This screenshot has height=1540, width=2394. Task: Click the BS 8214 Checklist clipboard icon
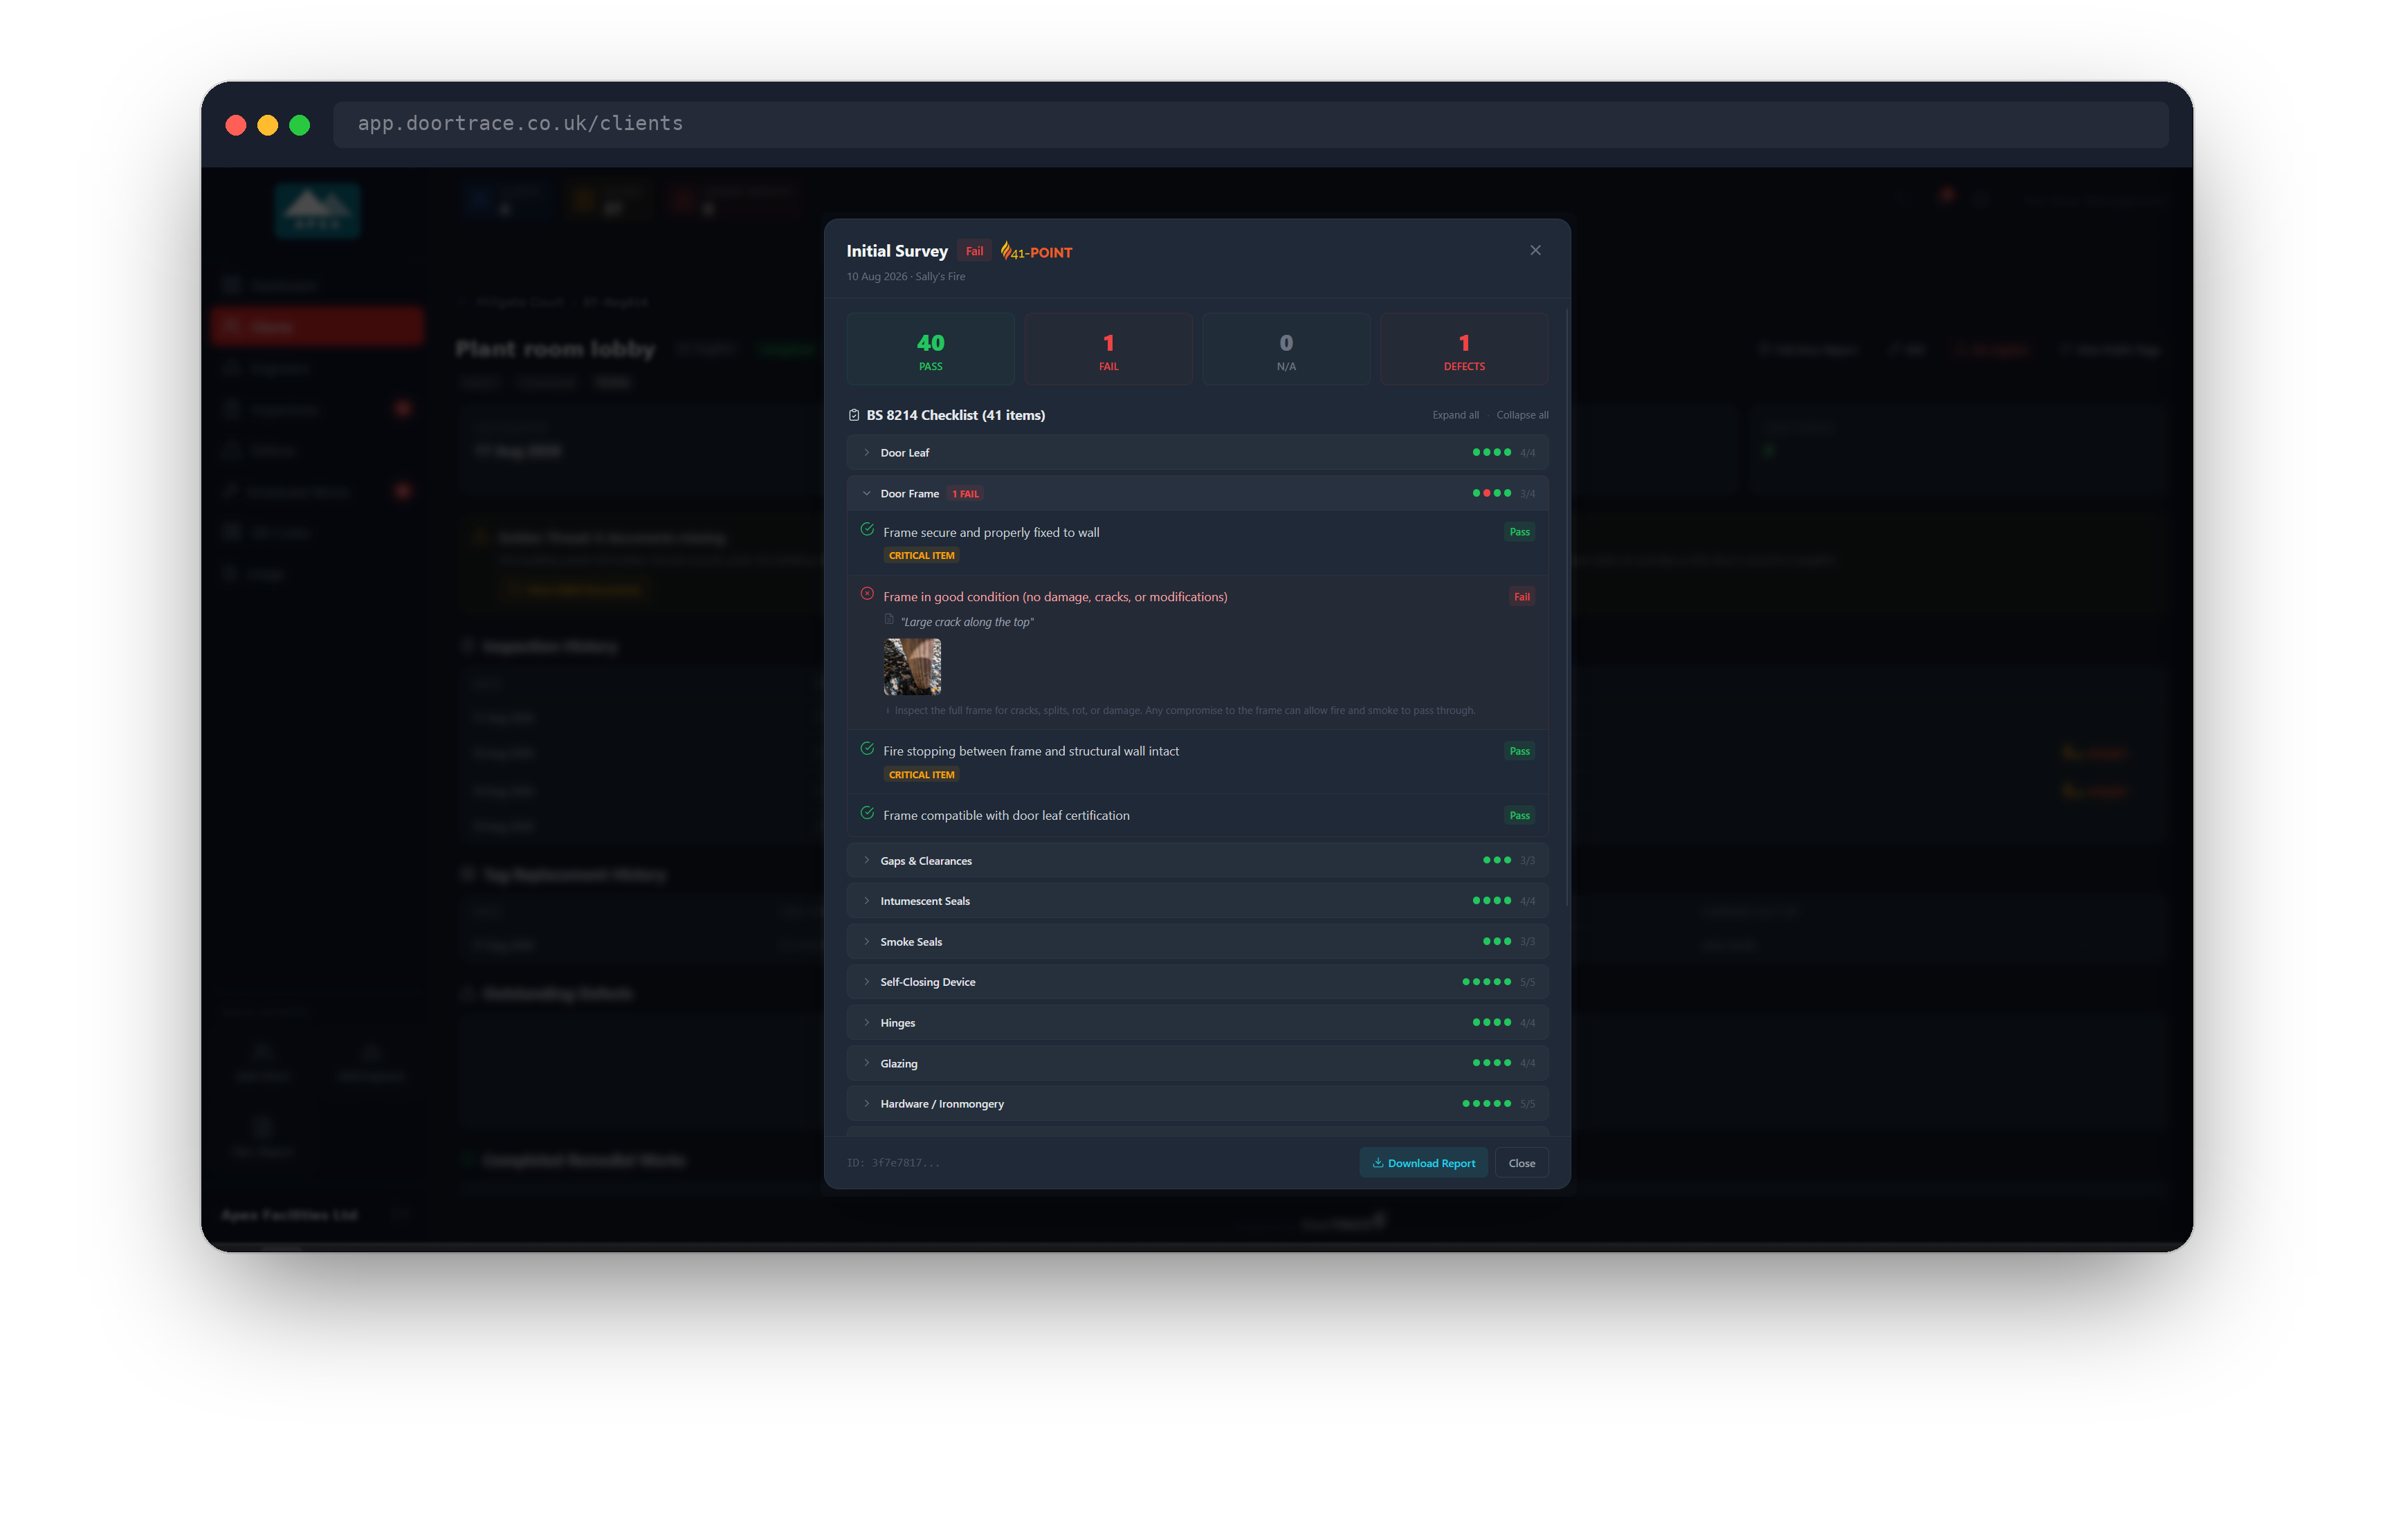pyautogui.click(x=854, y=415)
